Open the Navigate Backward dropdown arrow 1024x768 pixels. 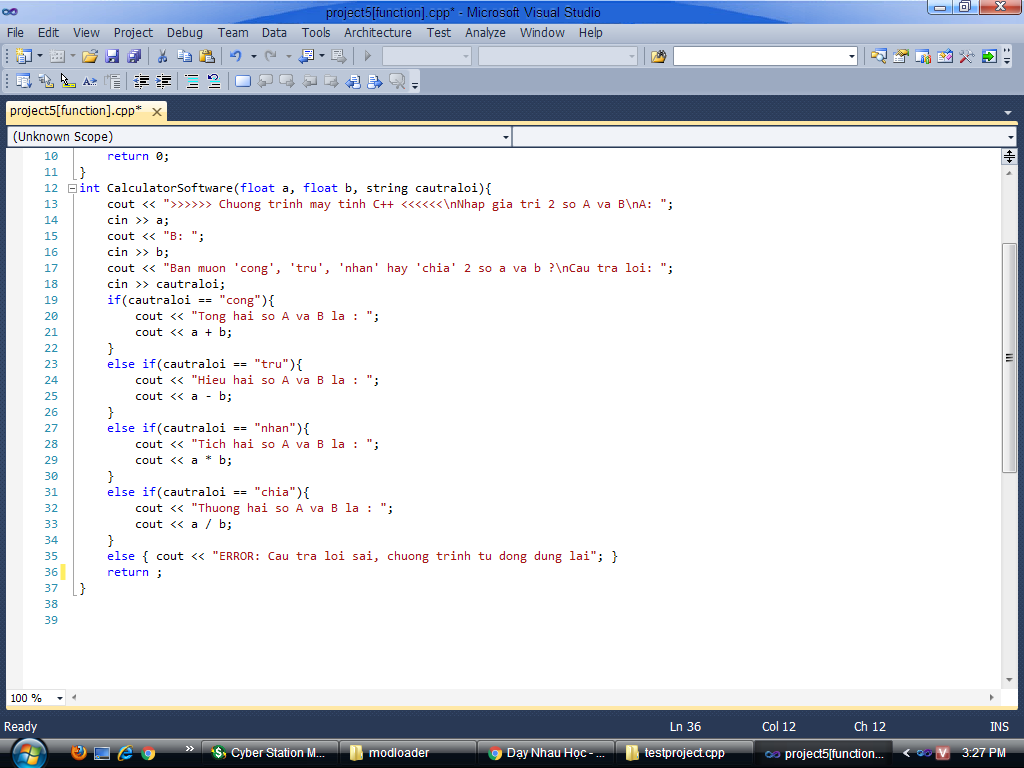pos(322,57)
